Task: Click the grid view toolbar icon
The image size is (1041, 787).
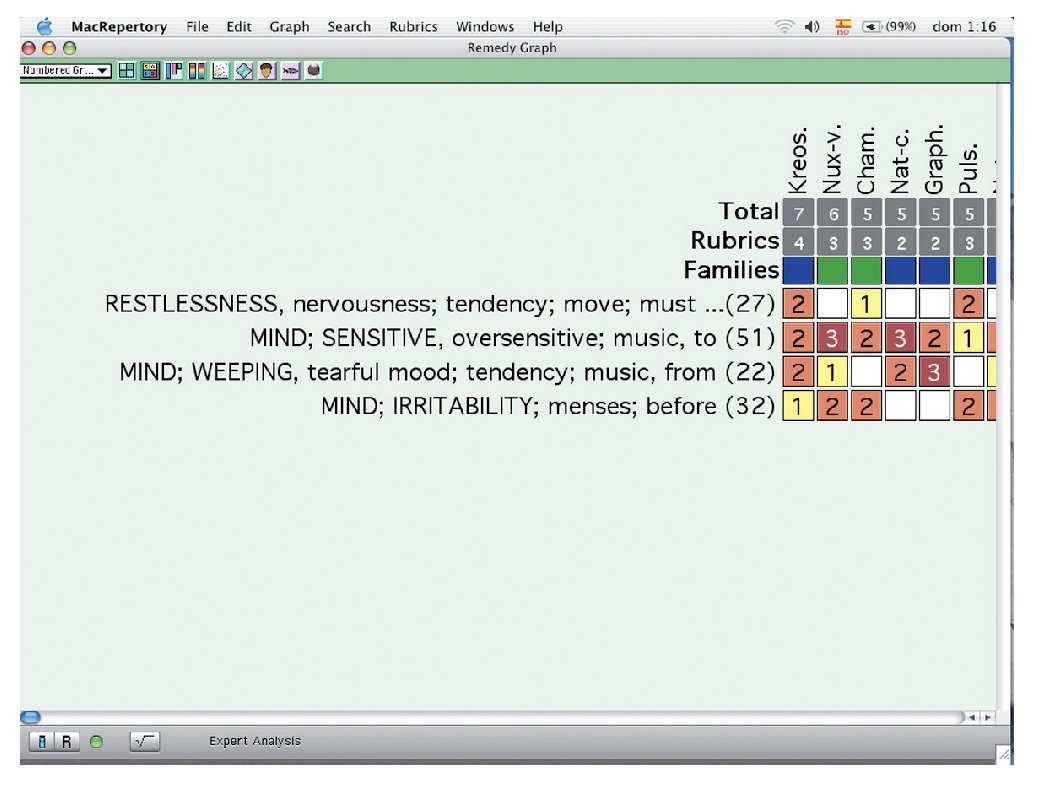Action: coord(127,71)
